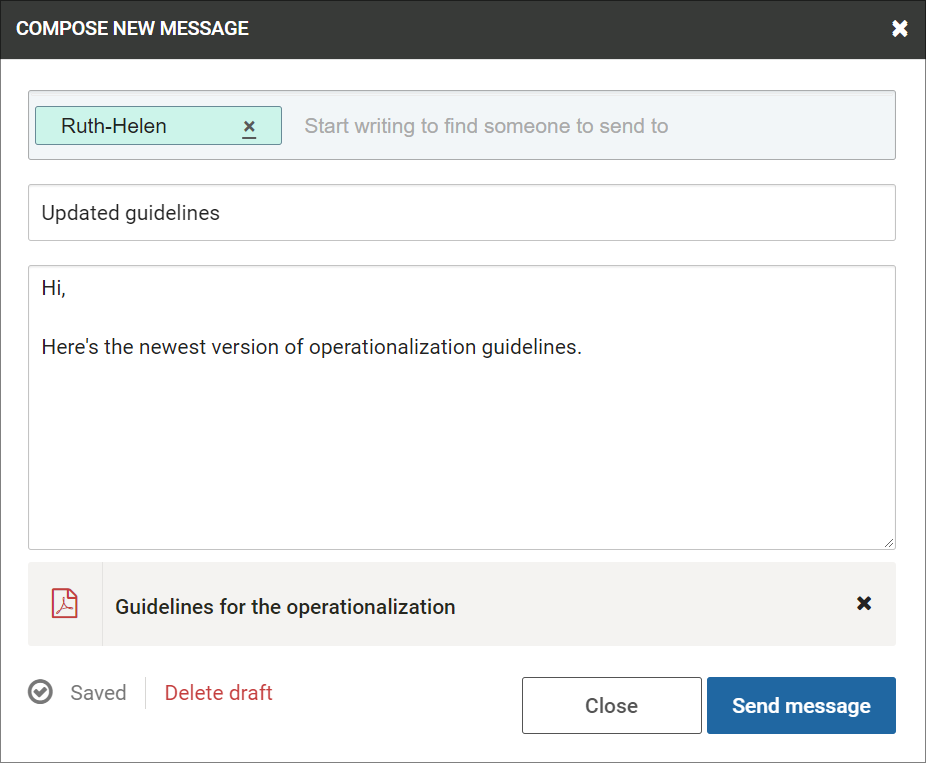The image size is (926, 763).
Task: Click the attachment row background beside file name
Action: (x=650, y=604)
